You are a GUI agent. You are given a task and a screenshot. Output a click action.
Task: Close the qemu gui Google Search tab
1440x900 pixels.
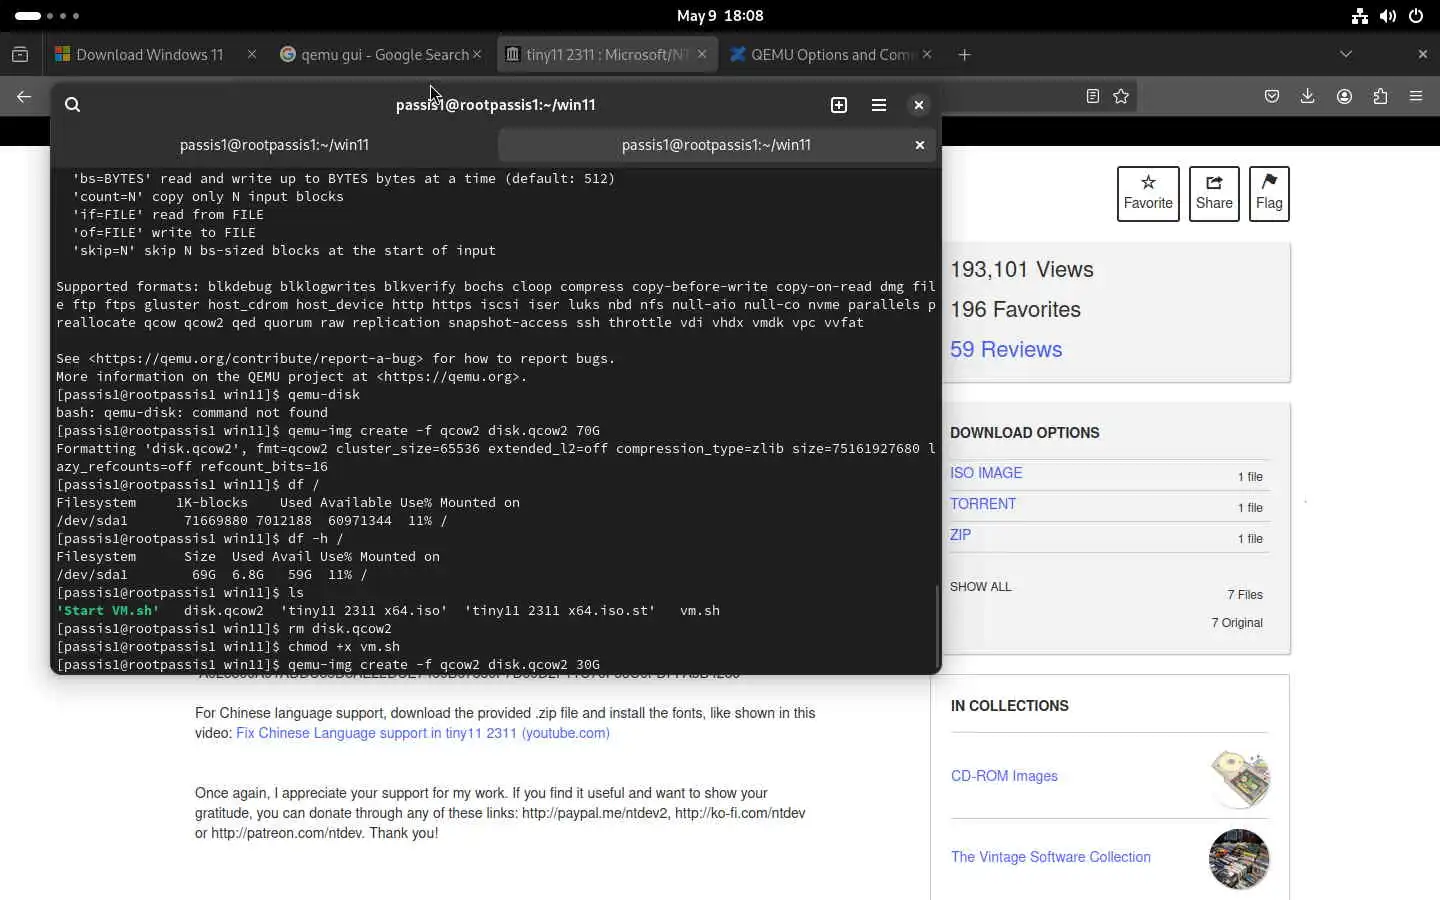tap(477, 55)
